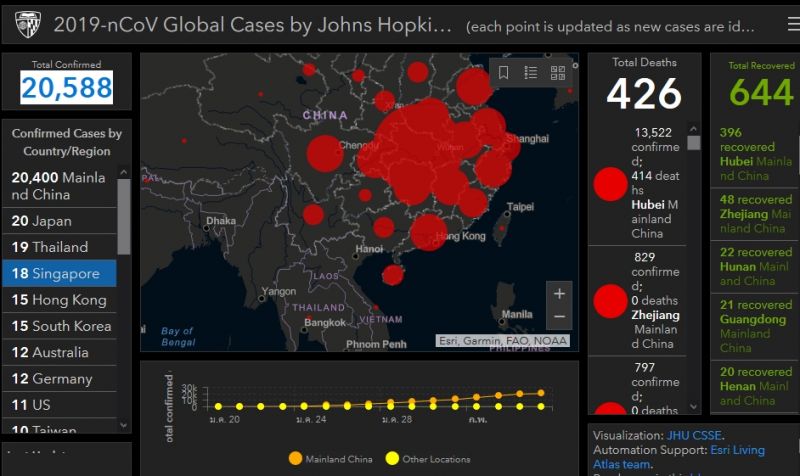800x476 pixels.
Task: Click the Esri, Garmin, FAO, NOAA attribution
Action: [504, 341]
